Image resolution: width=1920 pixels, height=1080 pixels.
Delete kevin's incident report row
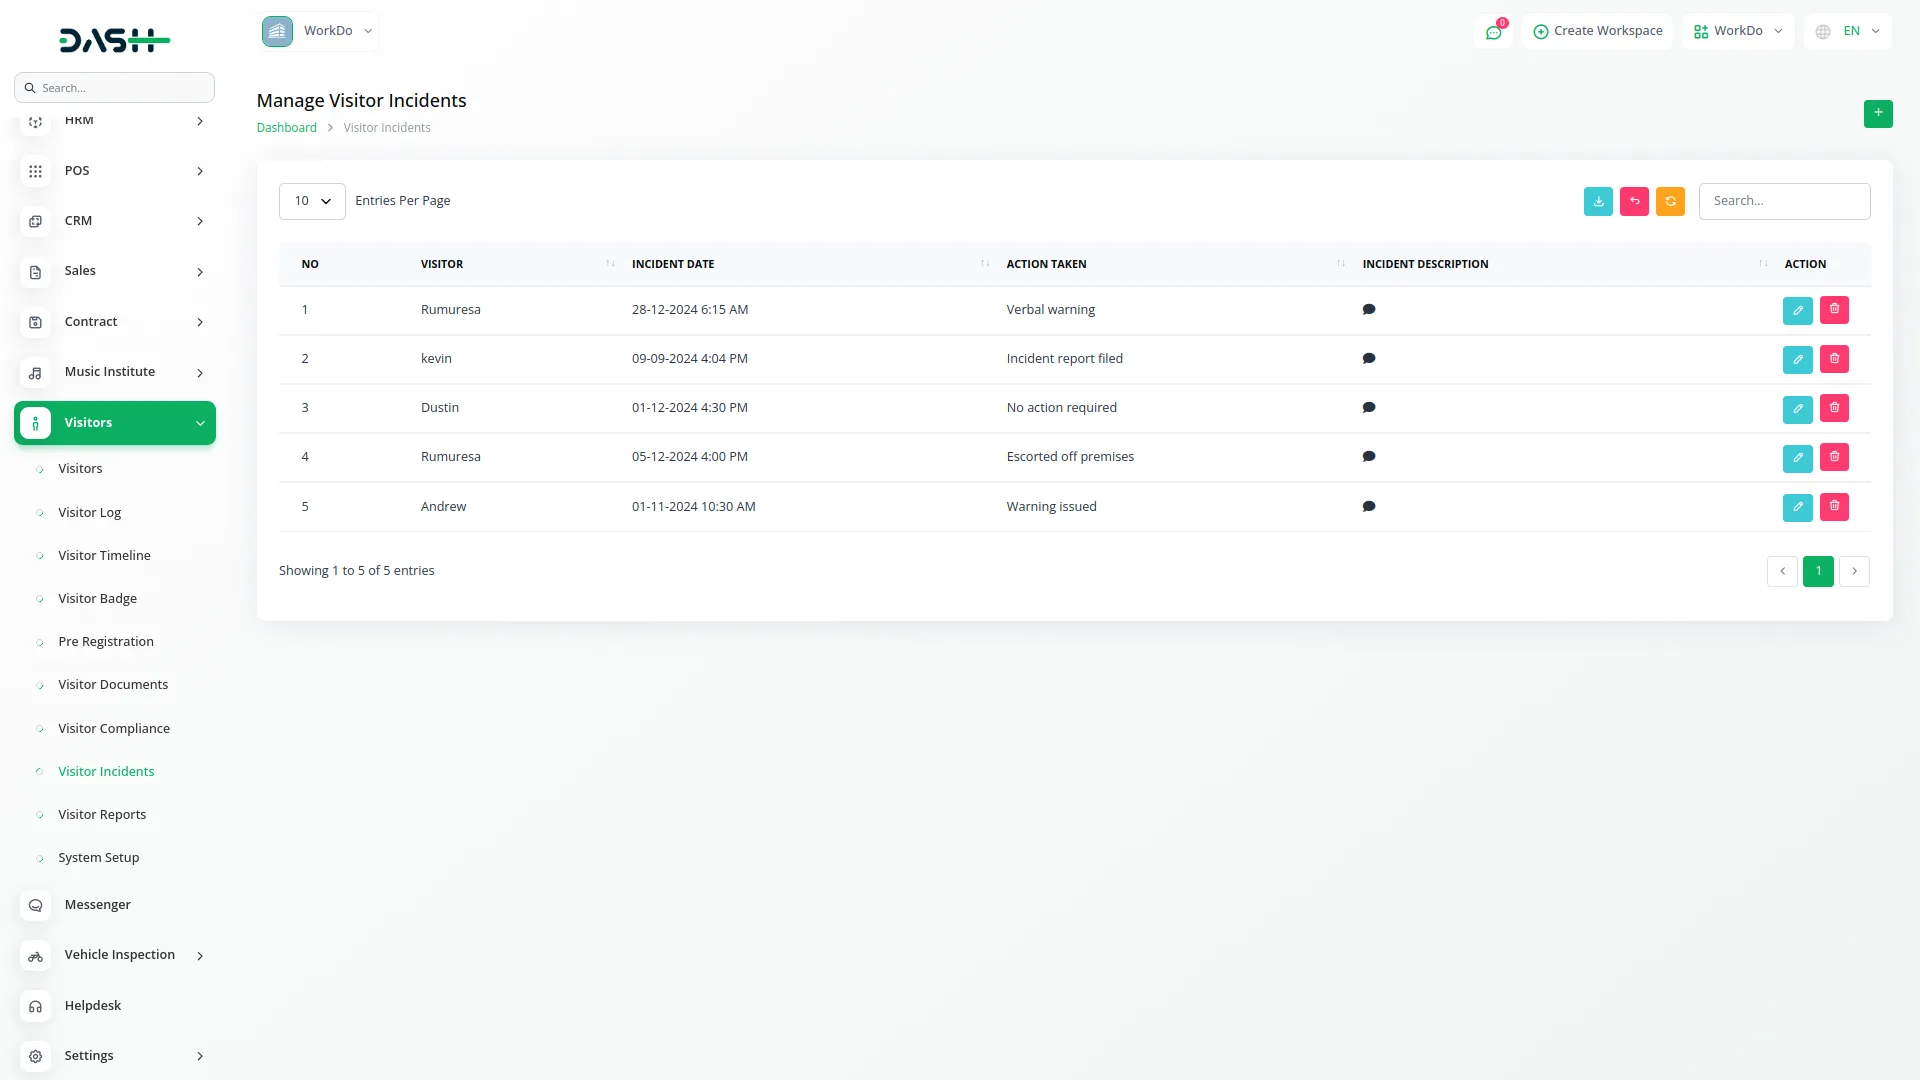(1834, 359)
